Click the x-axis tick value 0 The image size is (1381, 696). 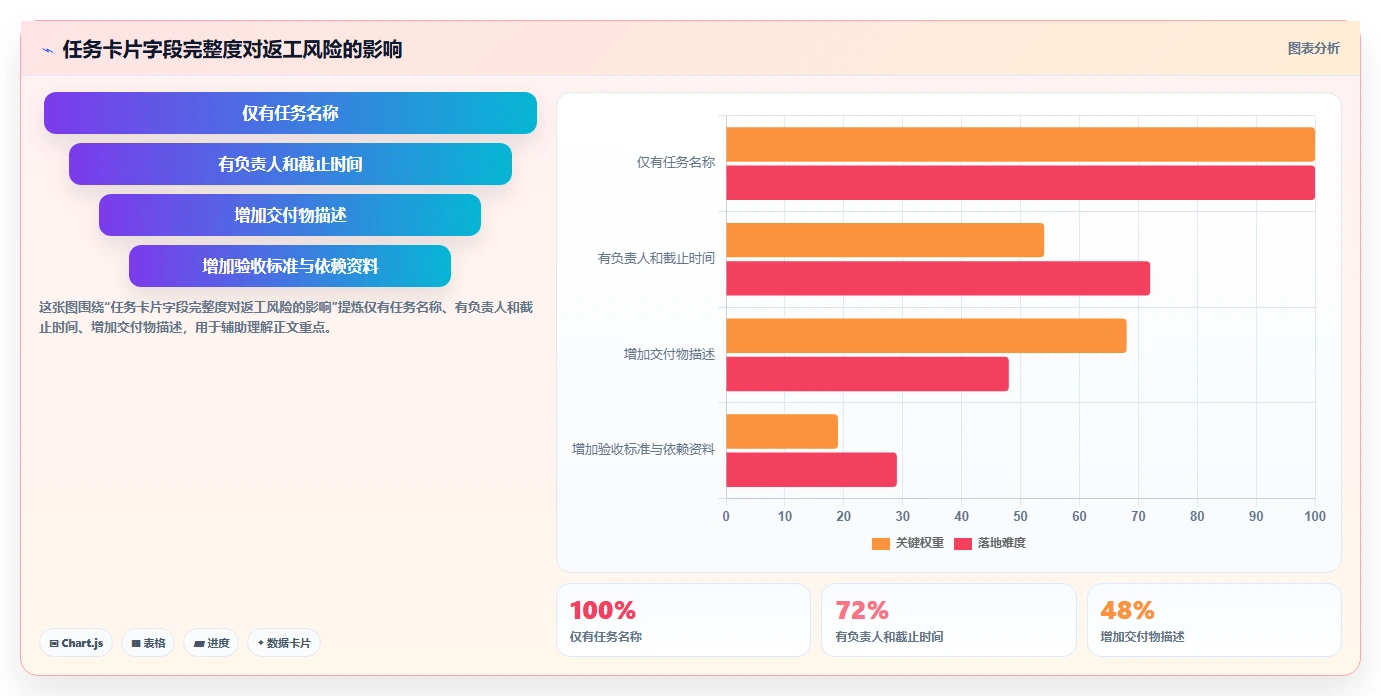pos(726,517)
